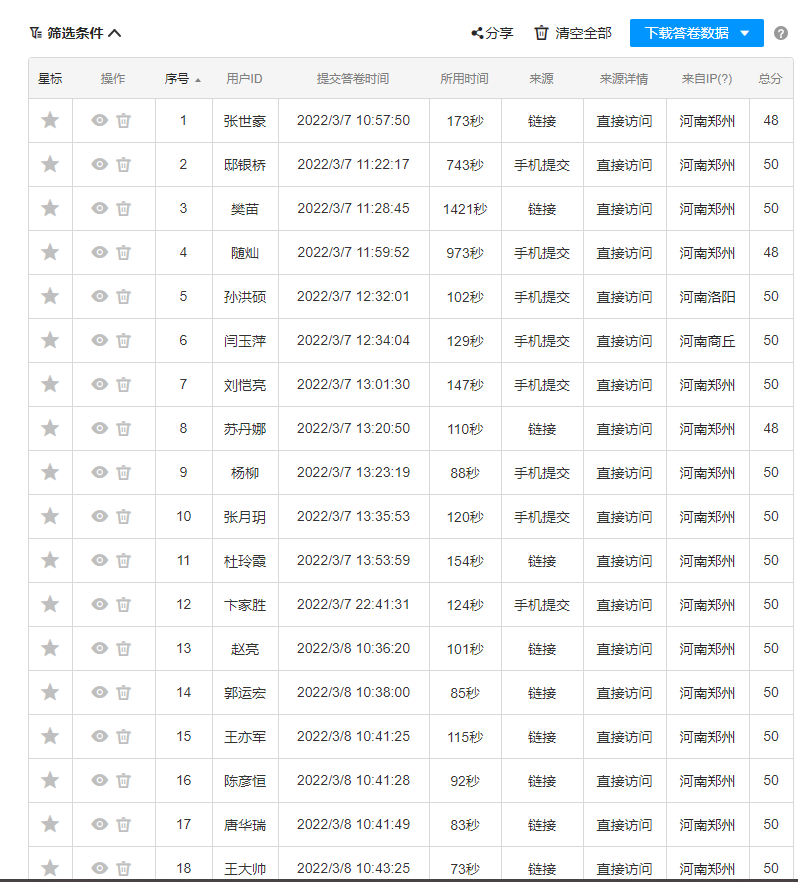Star the response from 张世豪
Image resolution: width=798 pixels, height=882 pixels.
click(50, 121)
